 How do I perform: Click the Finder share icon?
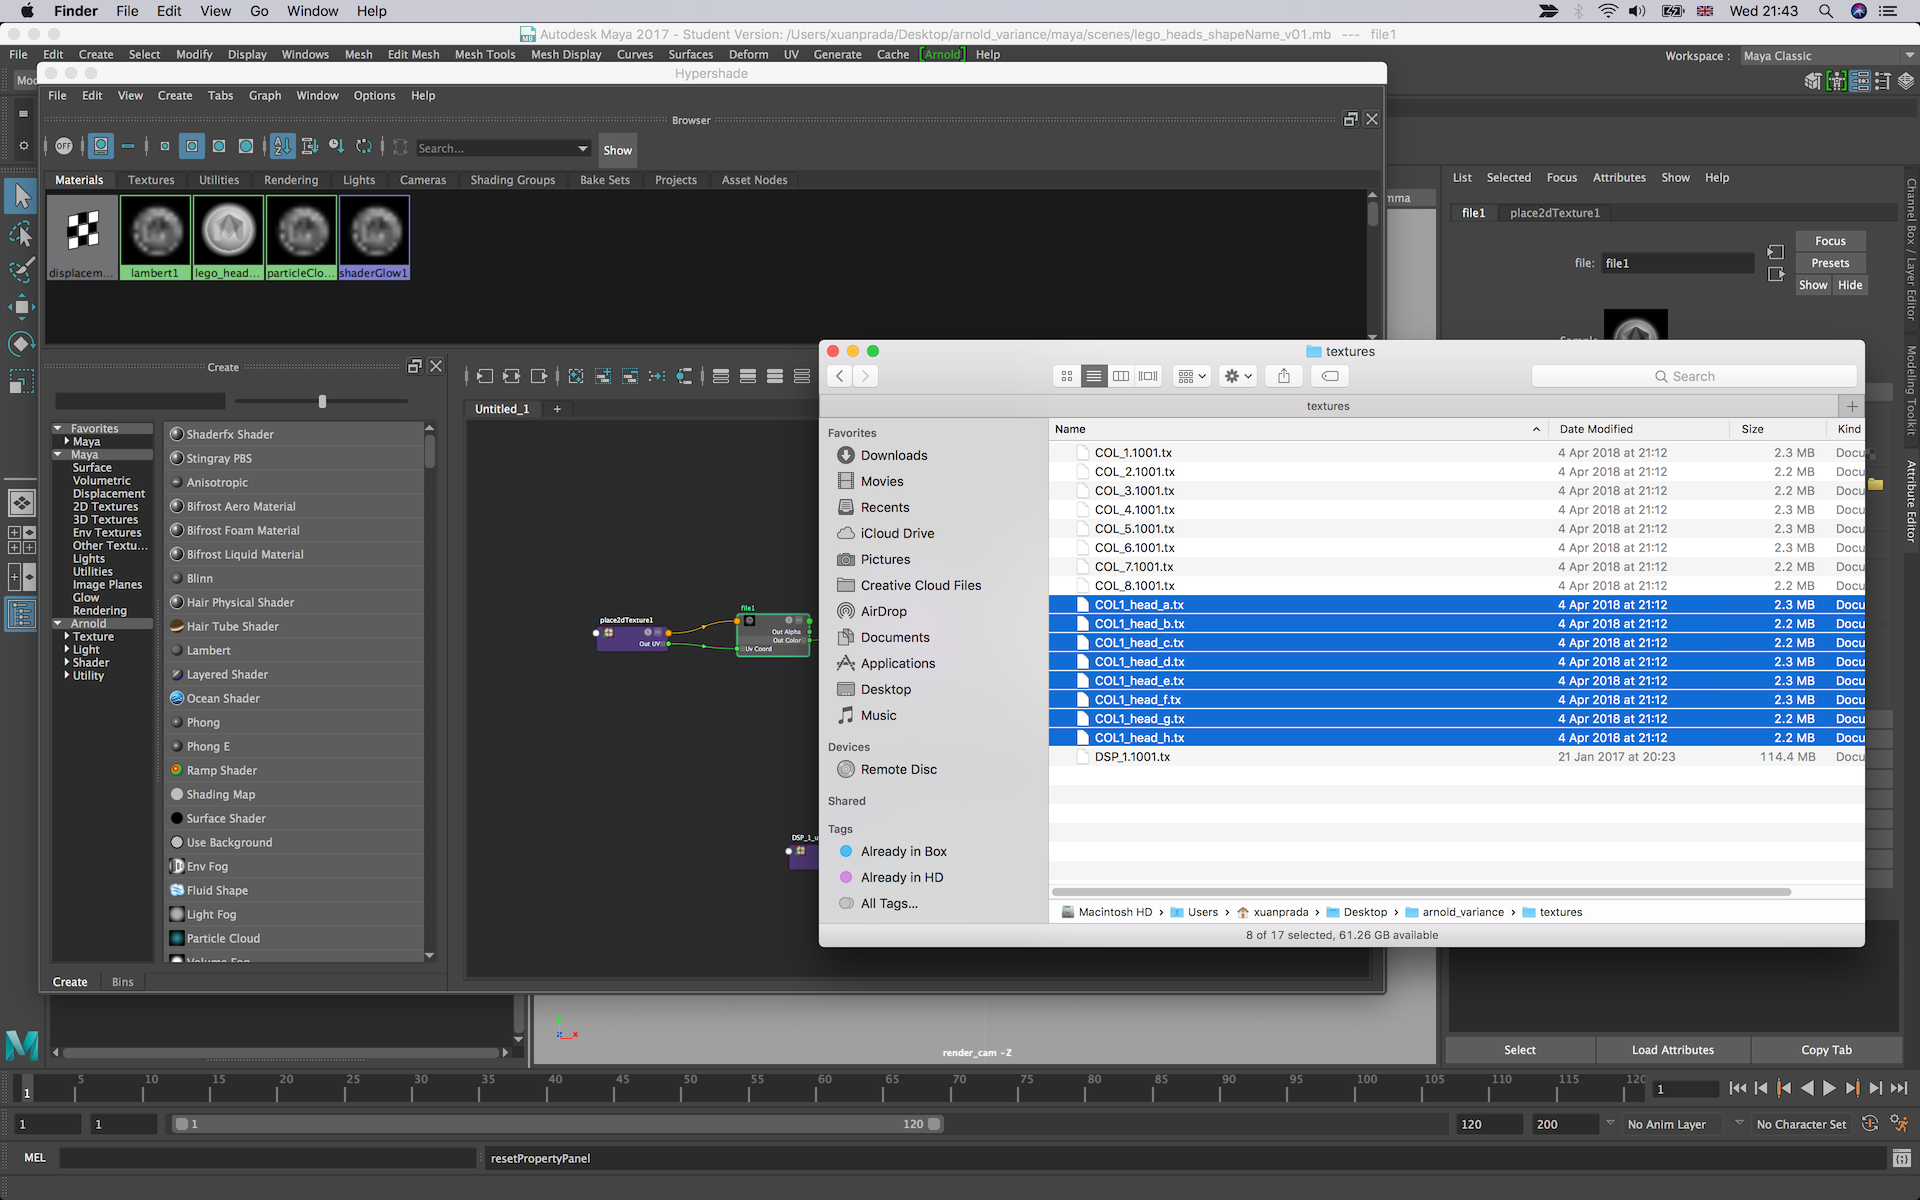pyautogui.click(x=1284, y=376)
